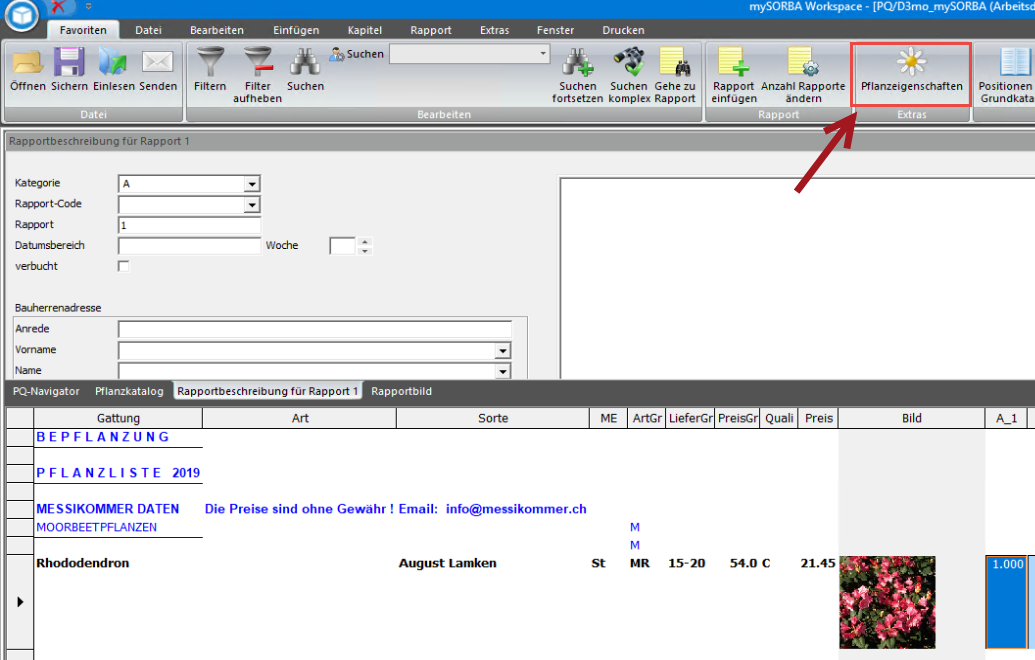This screenshot has height=660, width=1035.
Task: Toggle the verbucht checkbox
Action: pos(124,266)
